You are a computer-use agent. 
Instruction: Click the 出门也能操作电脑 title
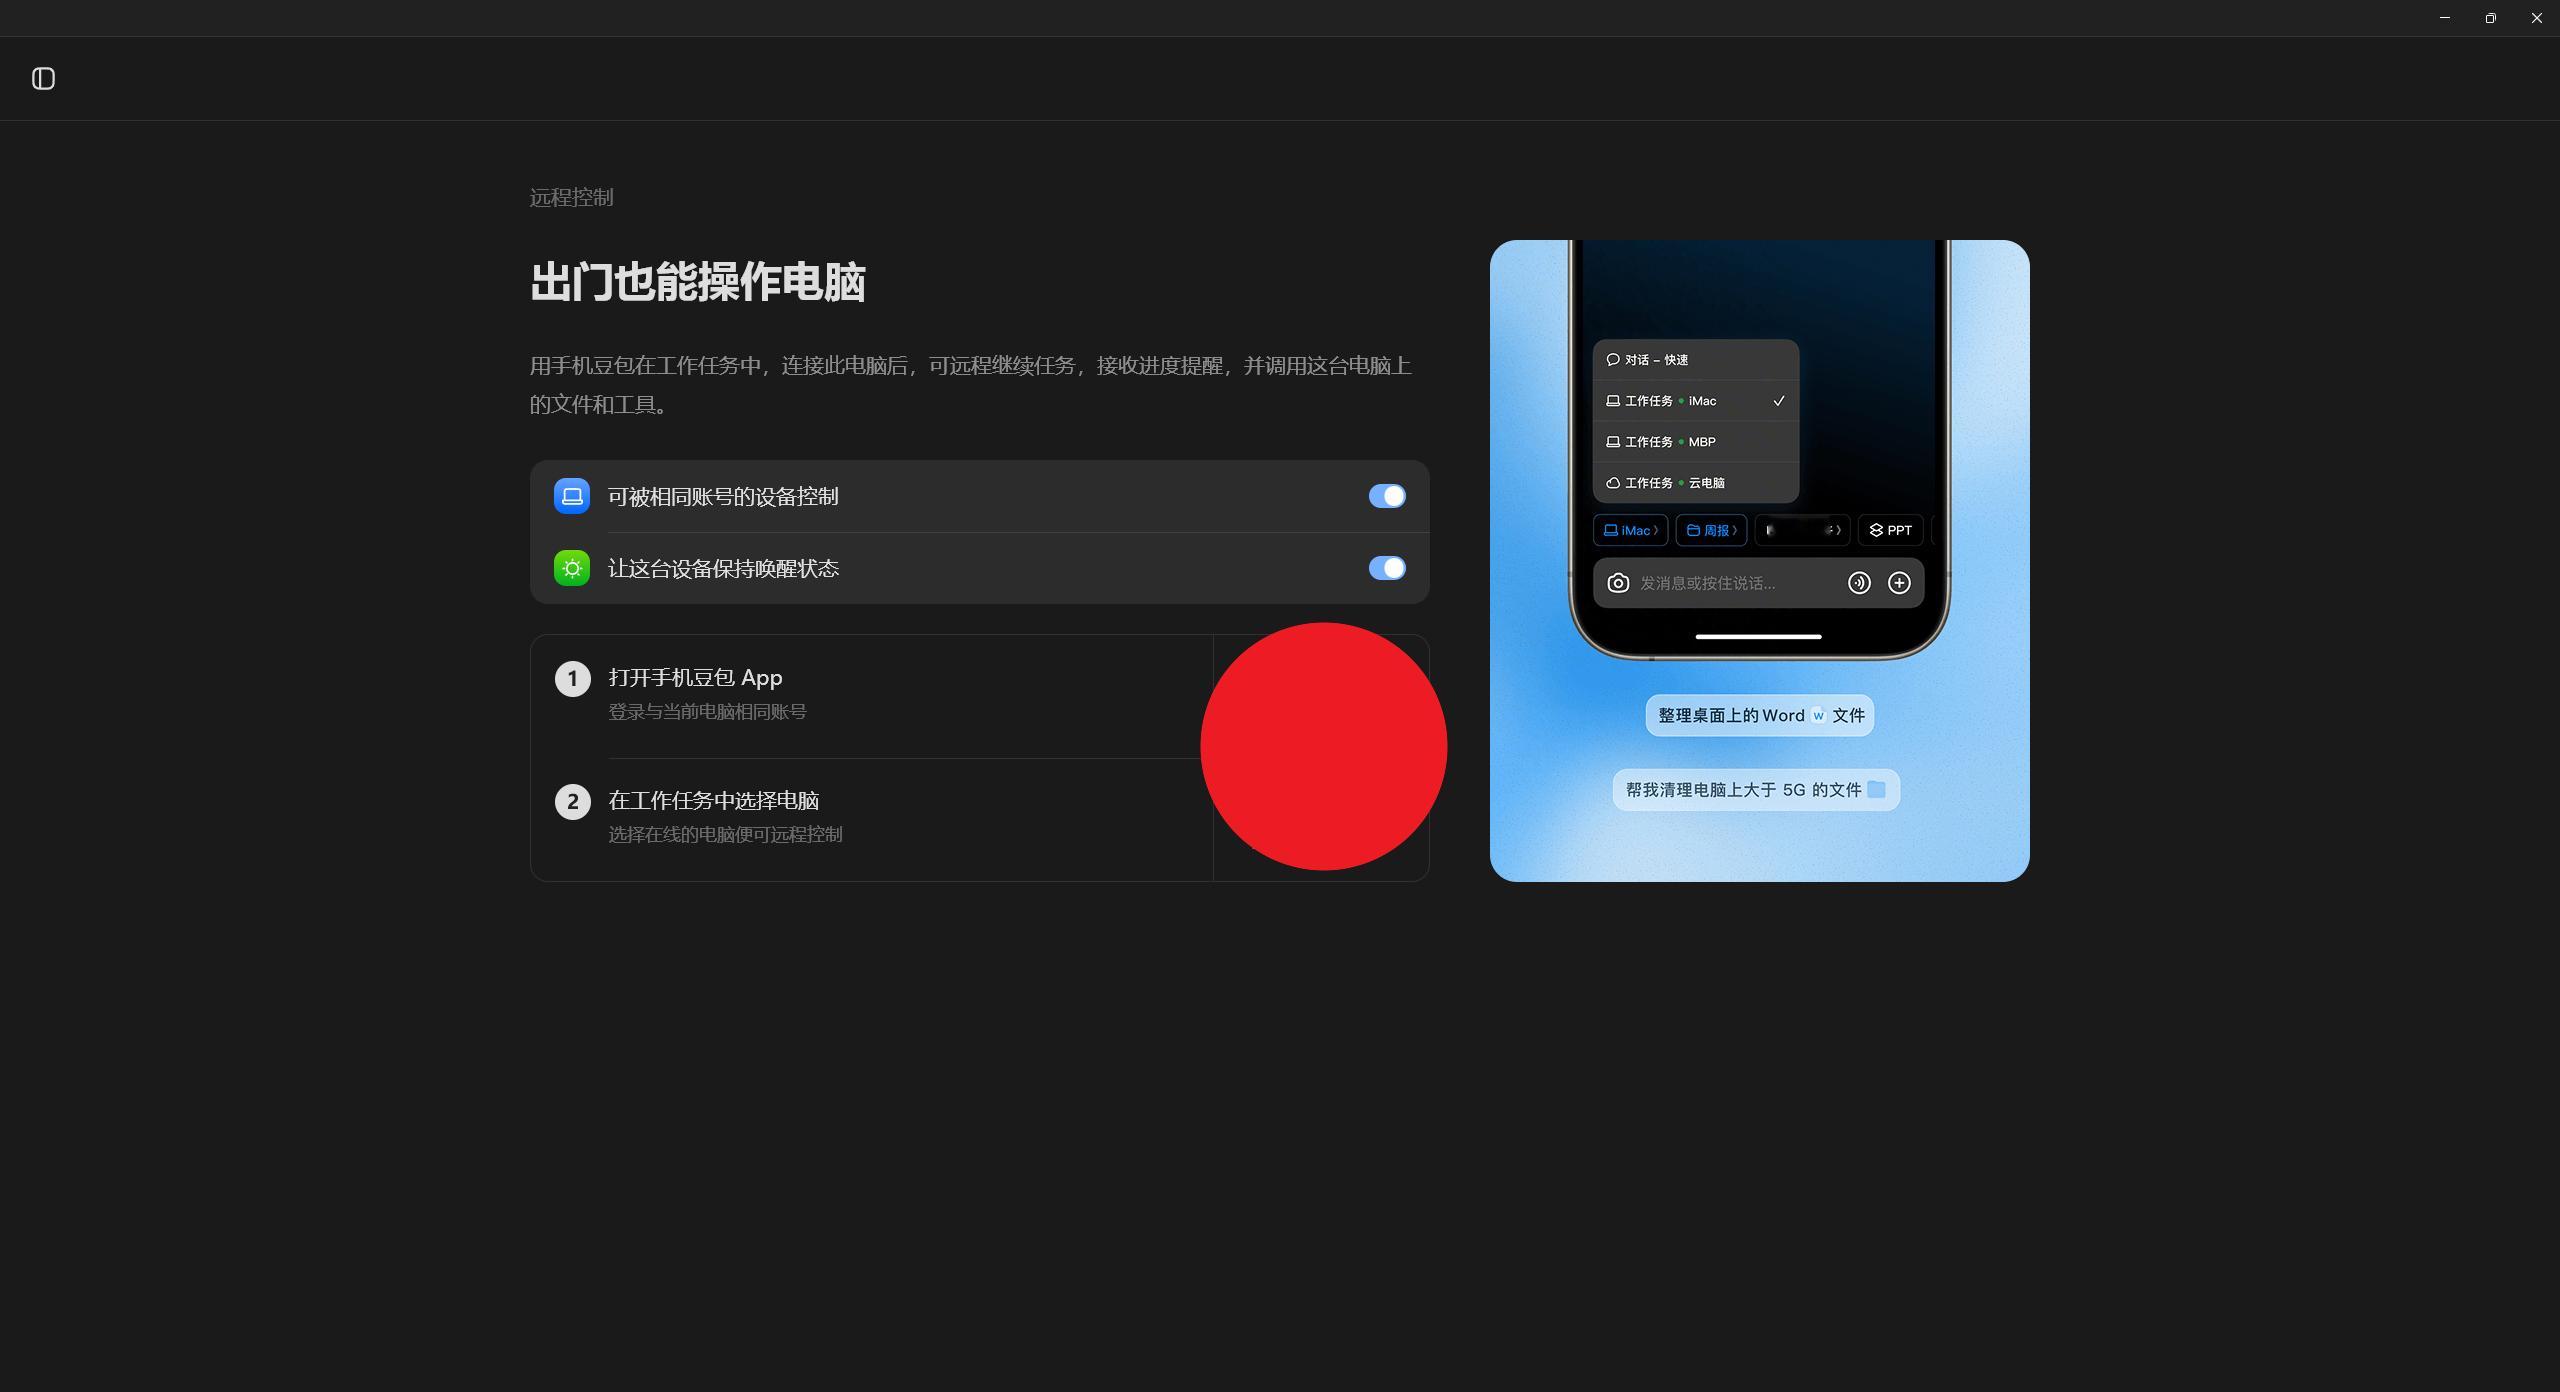(697, 282)
